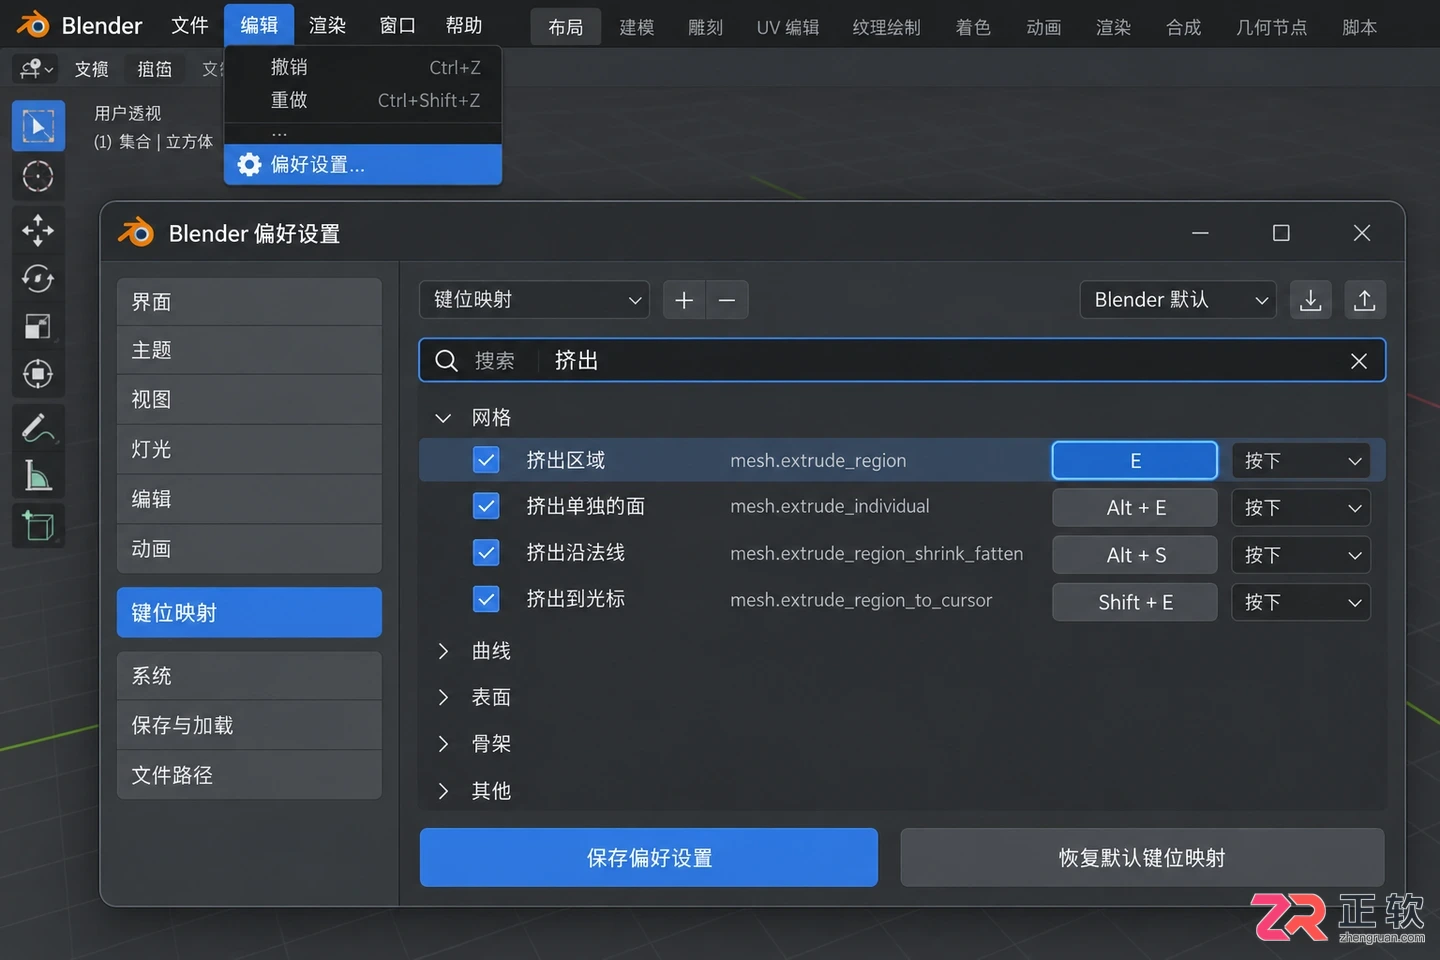Screen dimensions: 1440x960
Task: Open the 渲染 menu in menu bar
Action: (327, 25)
